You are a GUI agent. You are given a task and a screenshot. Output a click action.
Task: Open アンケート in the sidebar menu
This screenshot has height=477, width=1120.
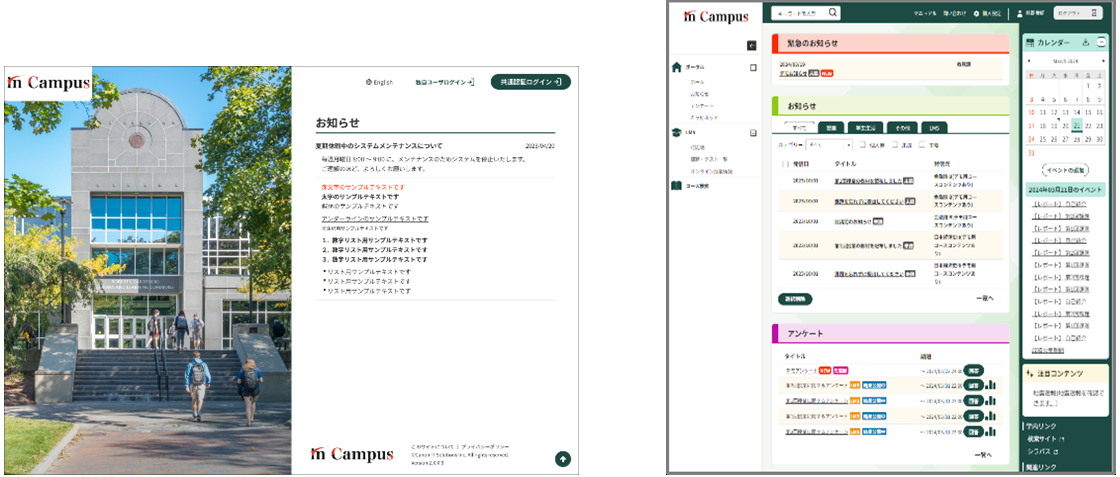[701, 105]
